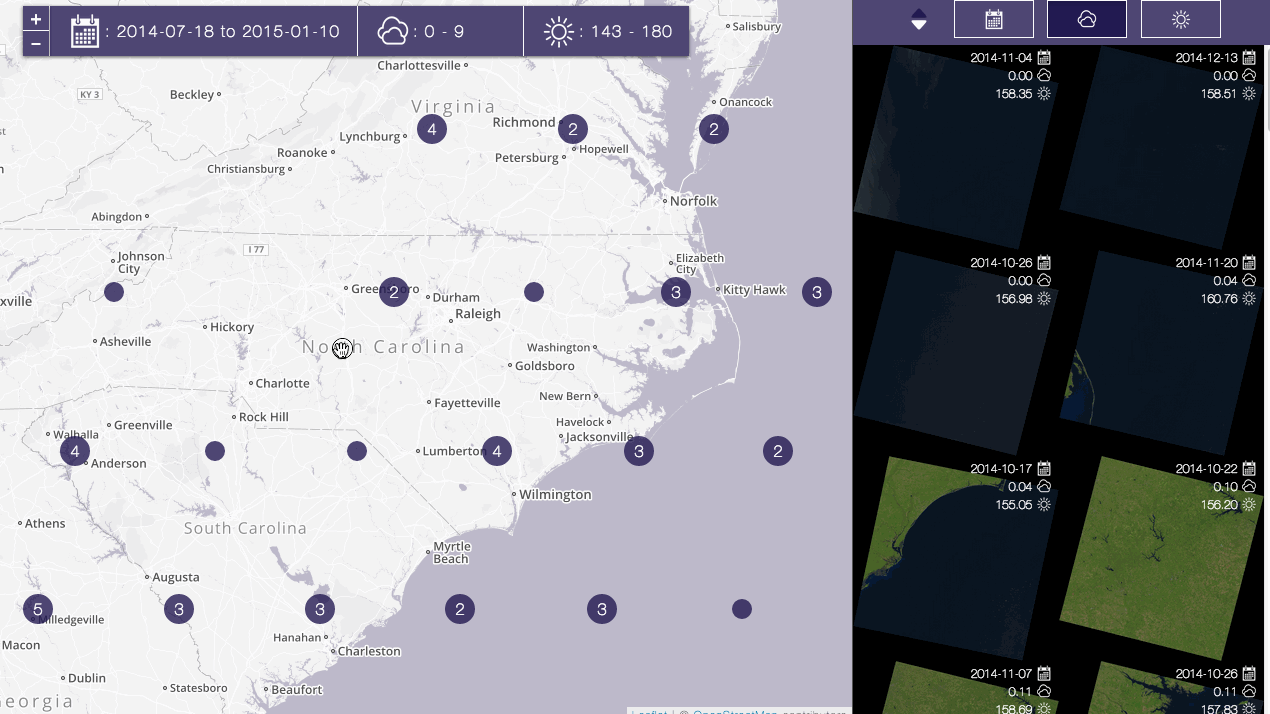
Task: Click the Norfolk city label on map
Action: pyautogui.click(x=694, y=200)
